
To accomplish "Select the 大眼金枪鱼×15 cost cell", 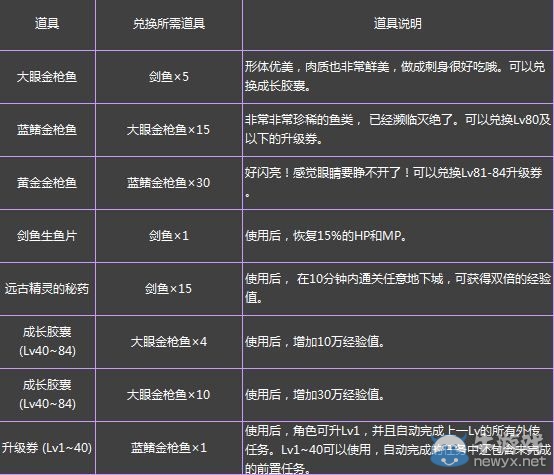I will (169, 130).
